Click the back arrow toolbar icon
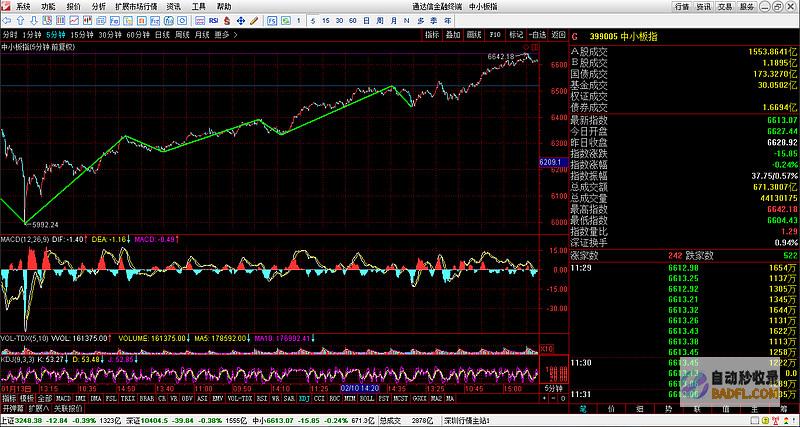This screenshot has width=800, height=427. coord(7,21)
